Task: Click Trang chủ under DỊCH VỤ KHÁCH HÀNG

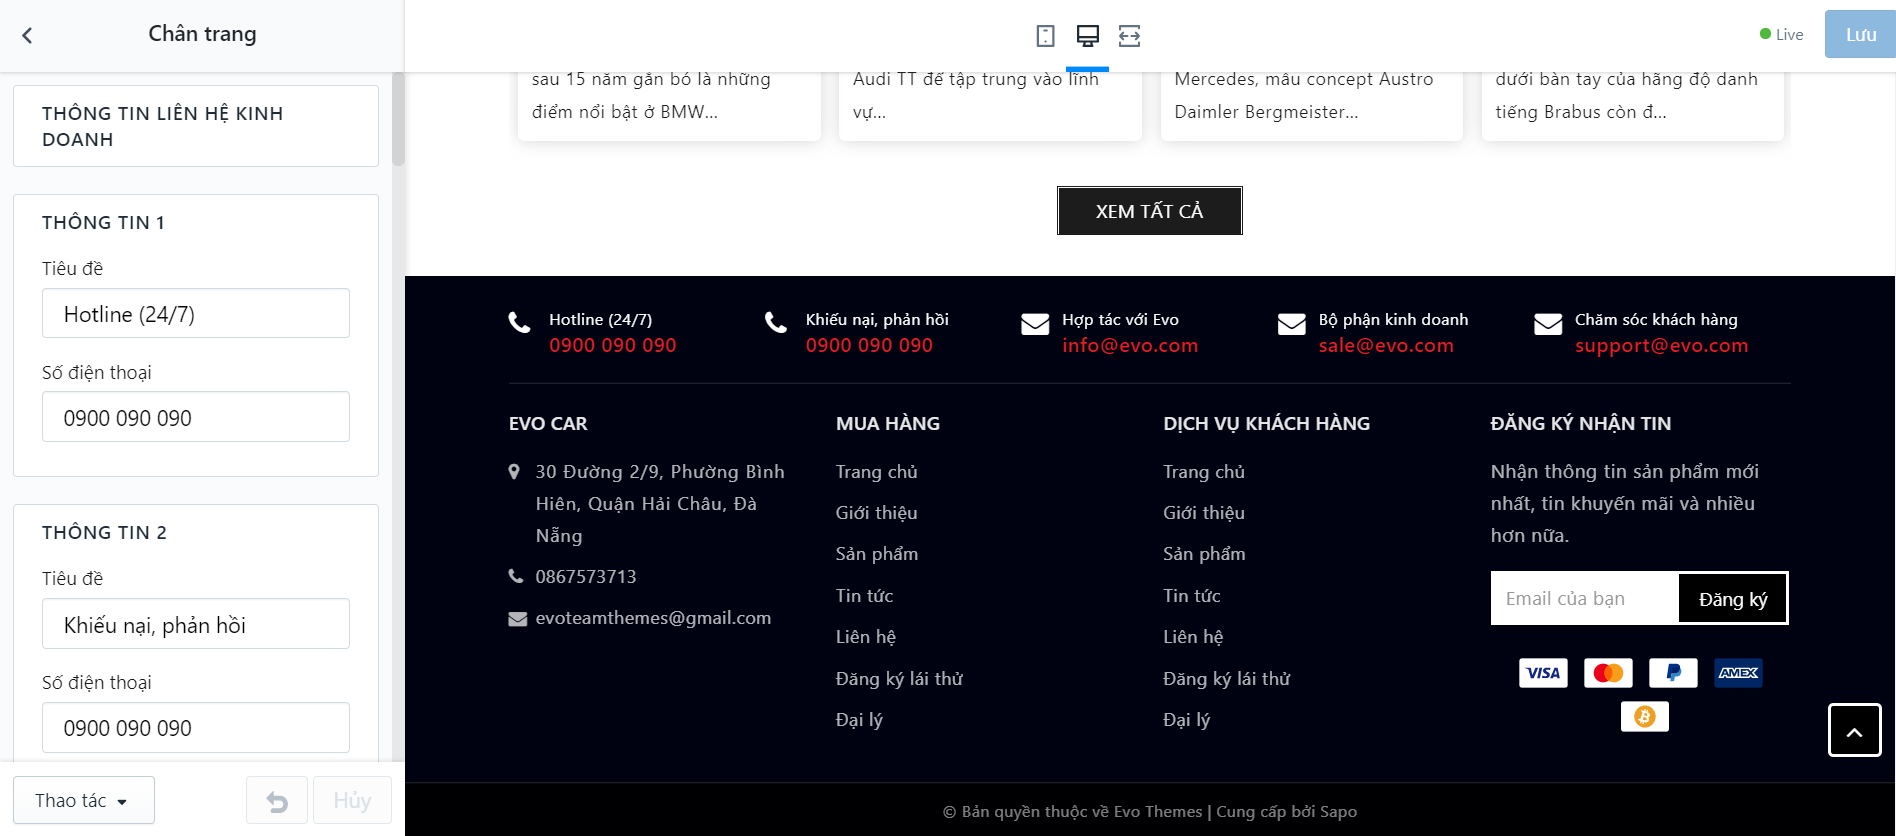Action: 1204,471
